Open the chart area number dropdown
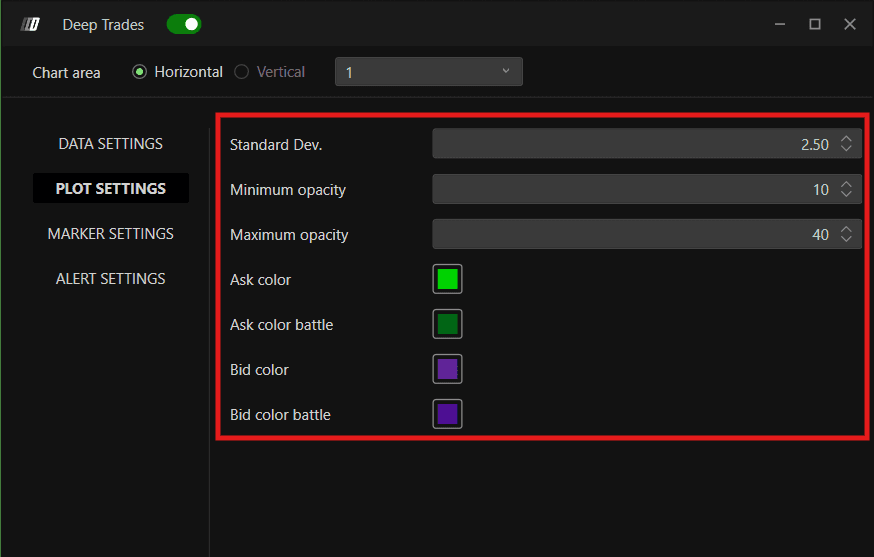 point(429,72)
